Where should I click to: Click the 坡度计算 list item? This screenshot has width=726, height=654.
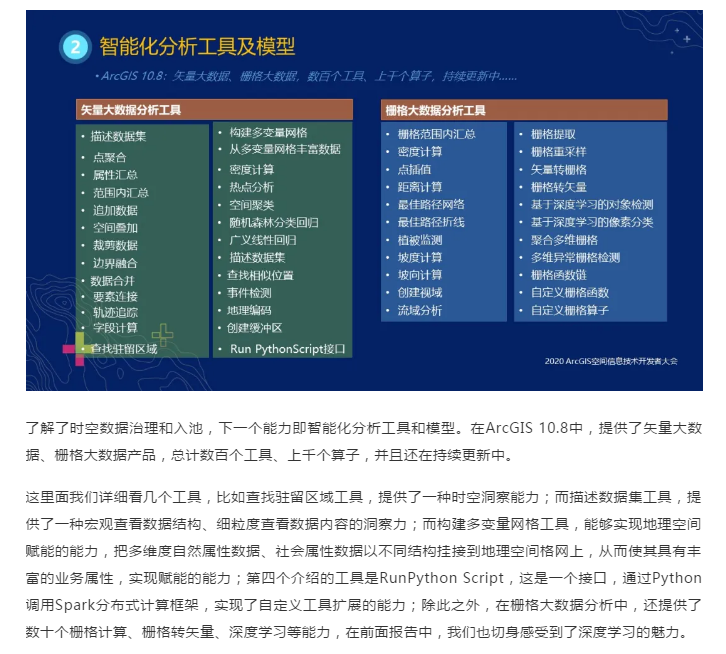pyautogui.click(x=420, y=258)
